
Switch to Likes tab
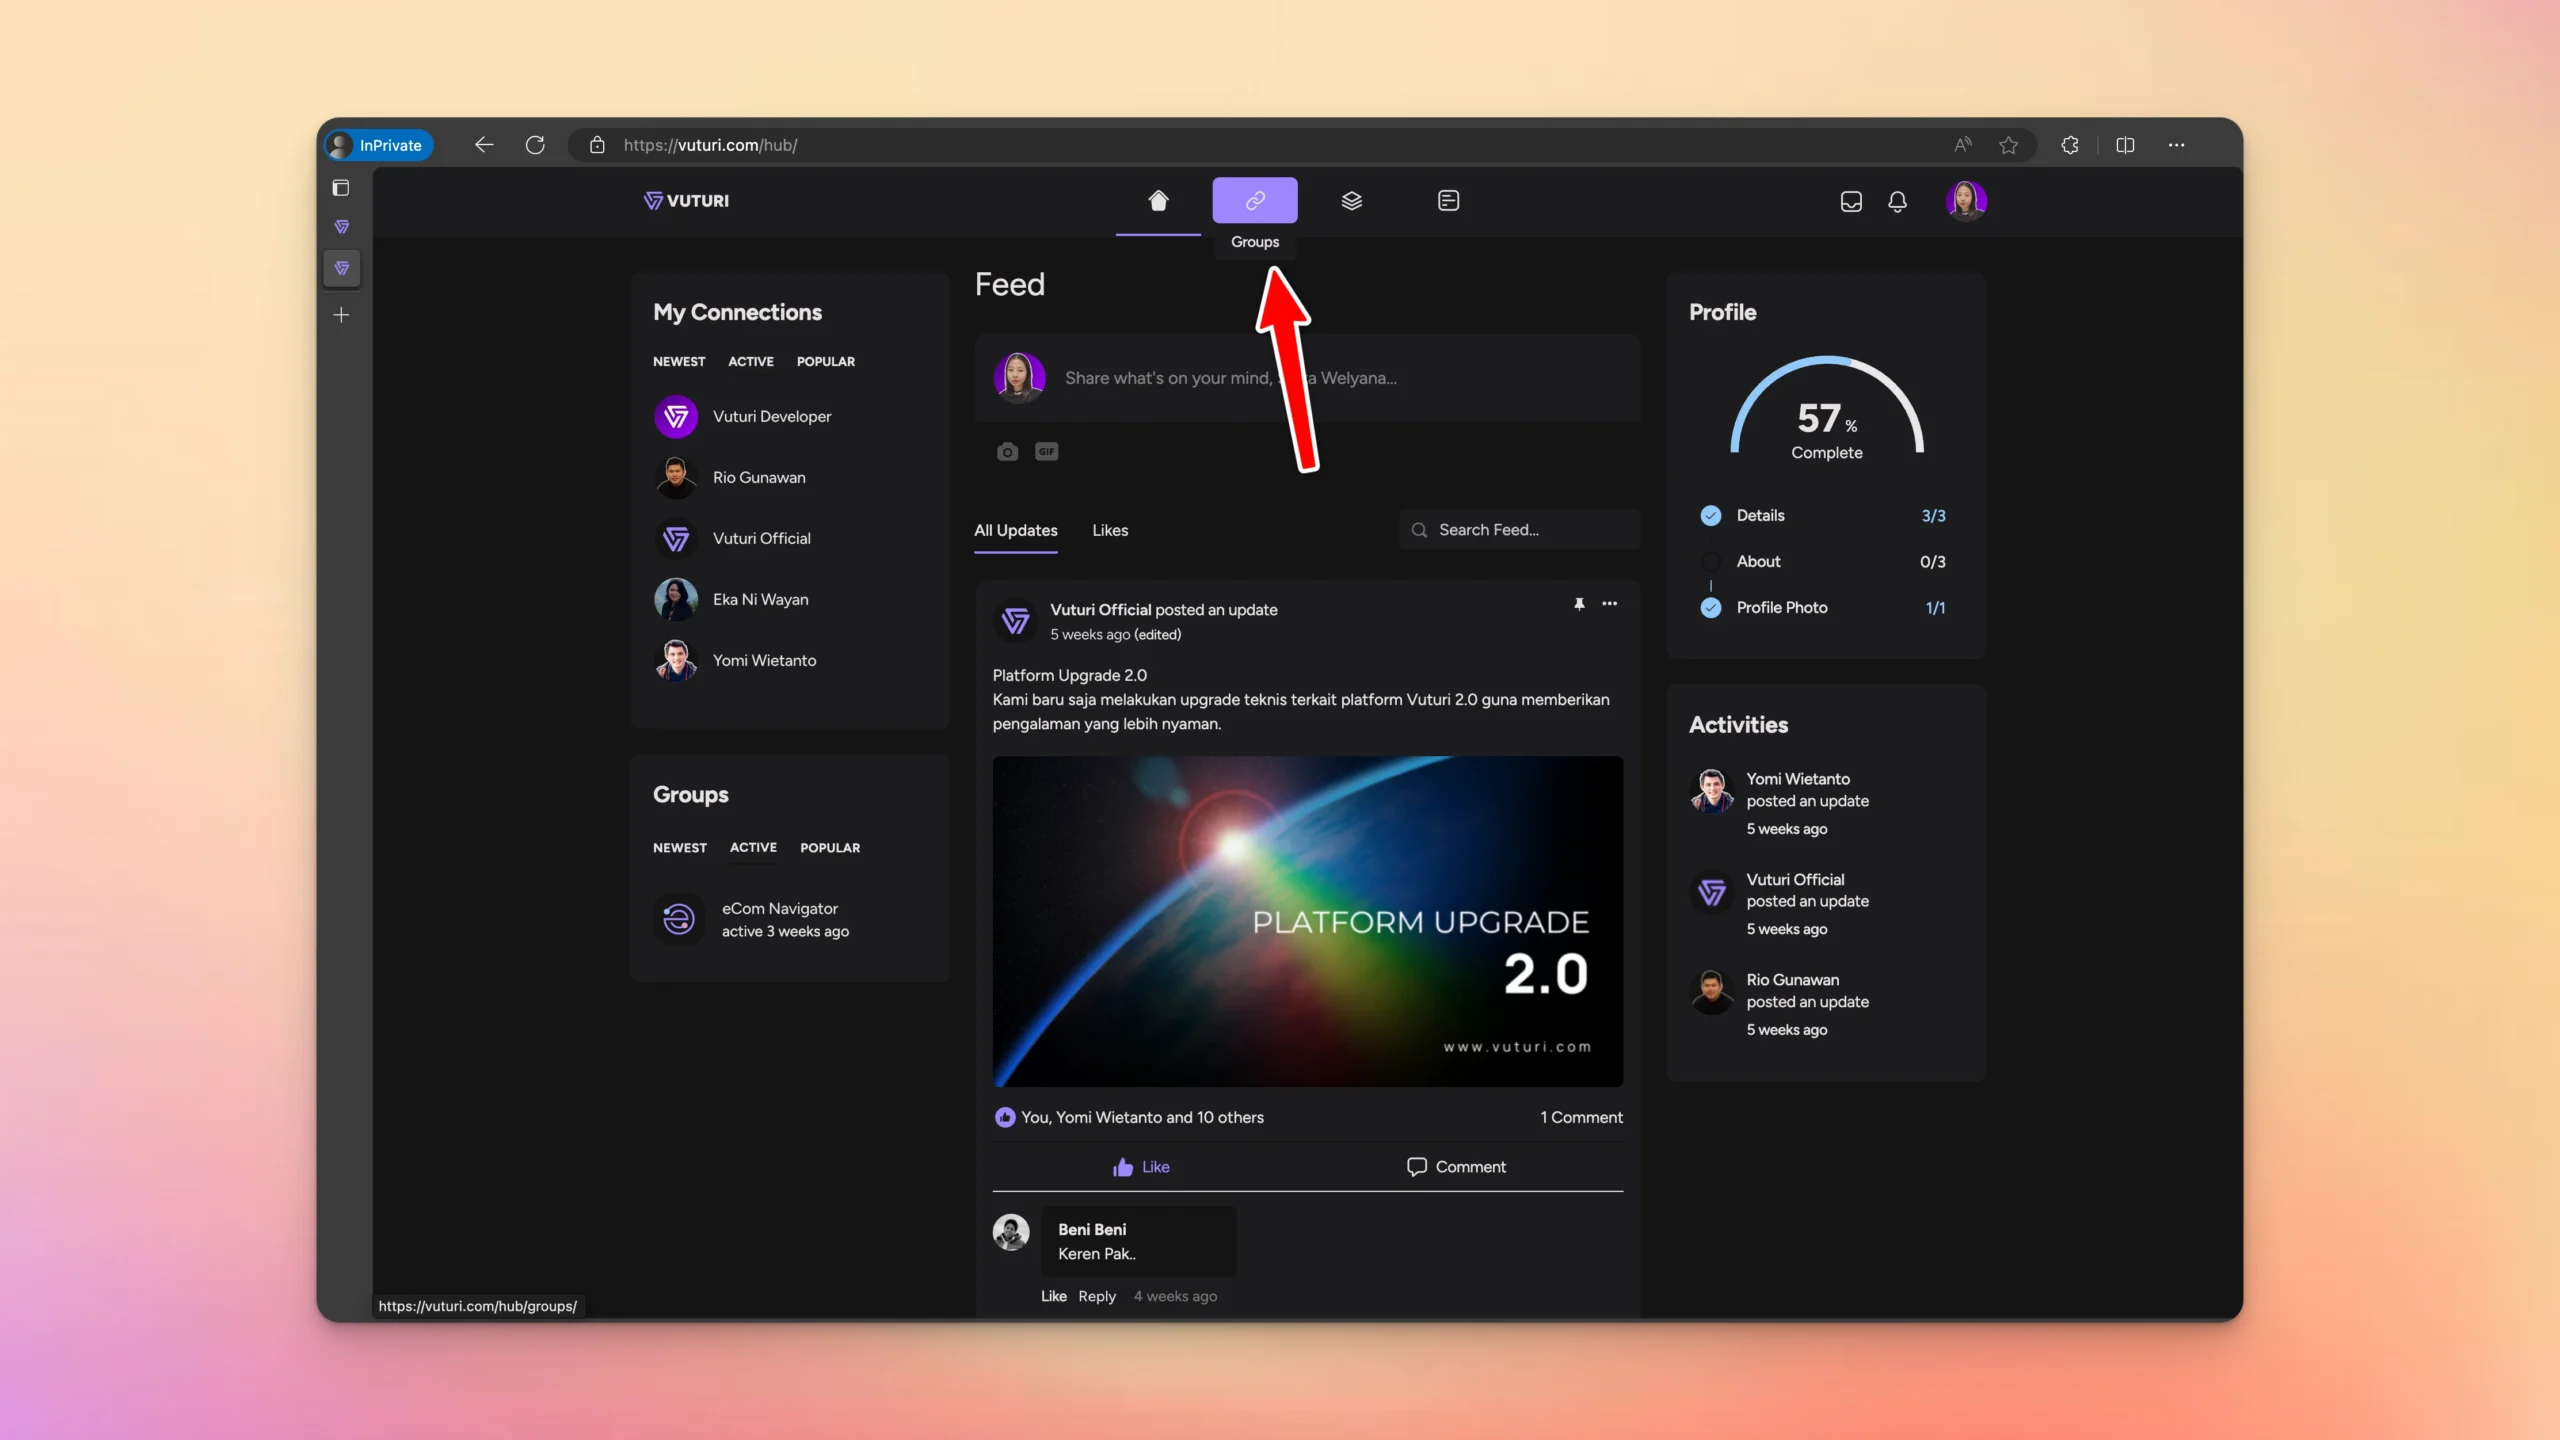tap(1110, 530)
